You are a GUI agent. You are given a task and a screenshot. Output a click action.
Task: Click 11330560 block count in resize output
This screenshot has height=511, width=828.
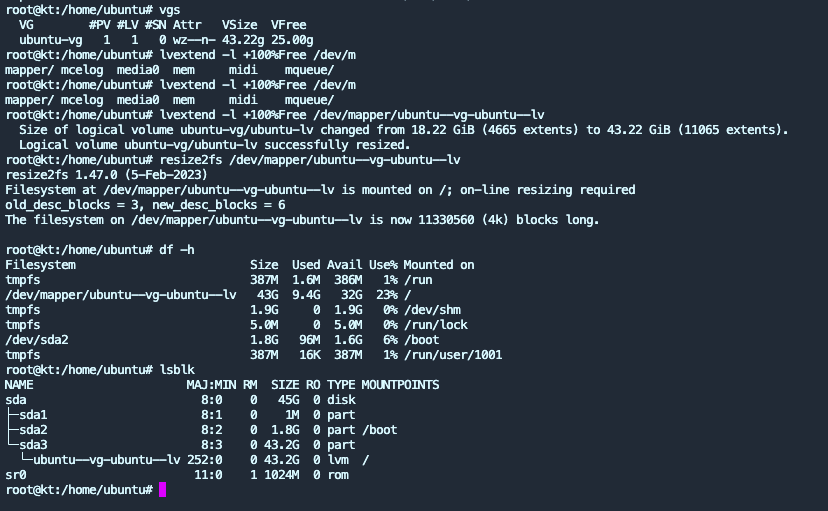[x=446, y=220]
